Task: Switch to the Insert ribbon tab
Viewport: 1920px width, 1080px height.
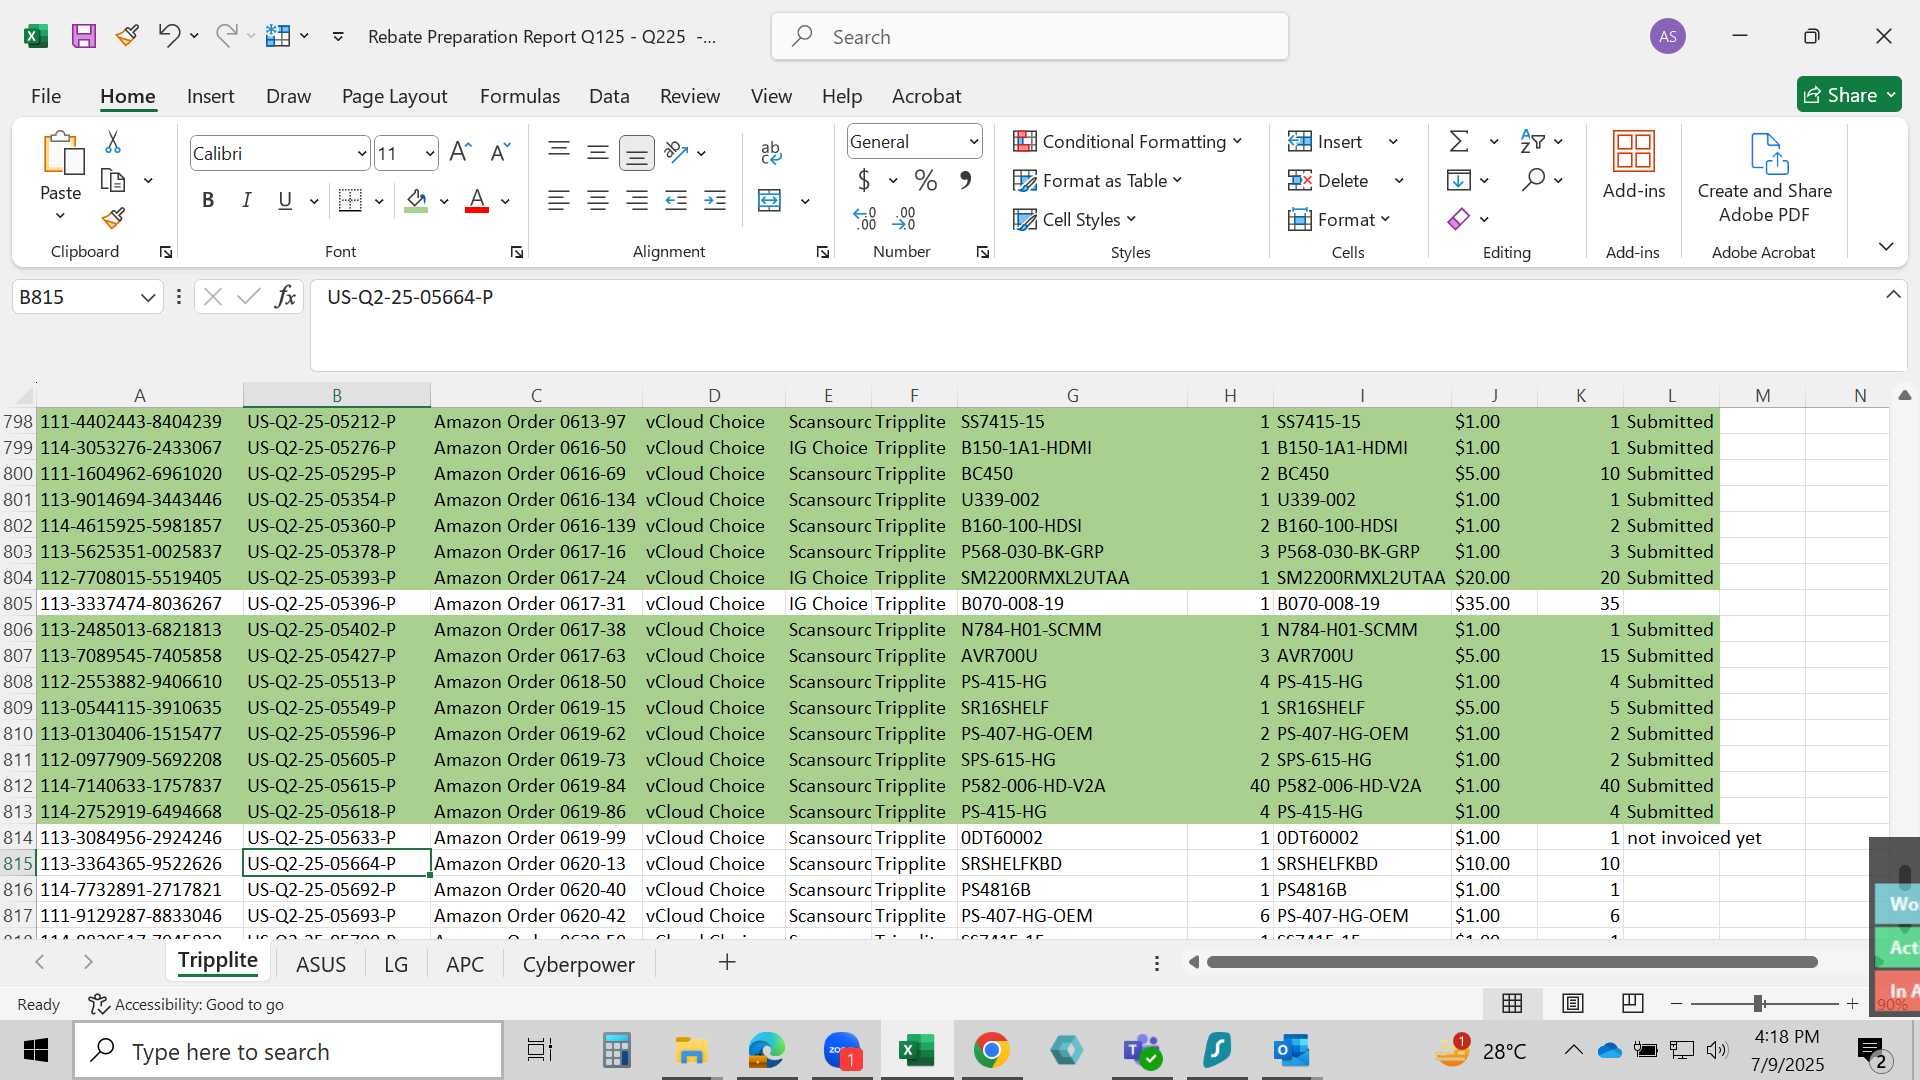Action: pyautogui.click(x=210, y=96)
